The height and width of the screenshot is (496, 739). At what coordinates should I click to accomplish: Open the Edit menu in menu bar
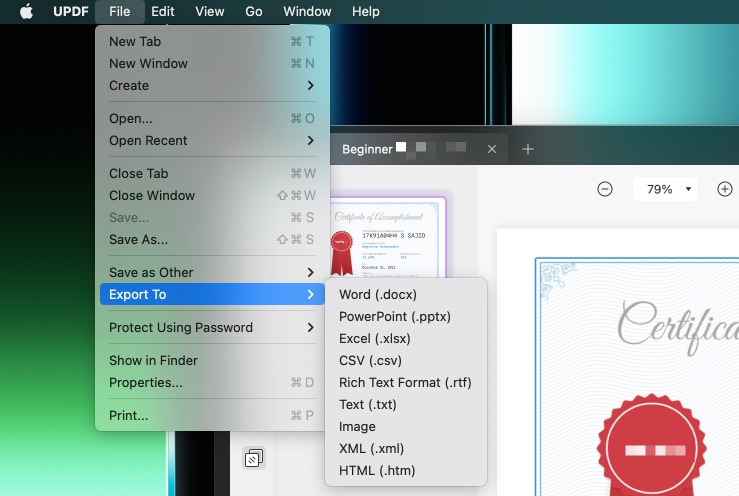tap(163, 12)
